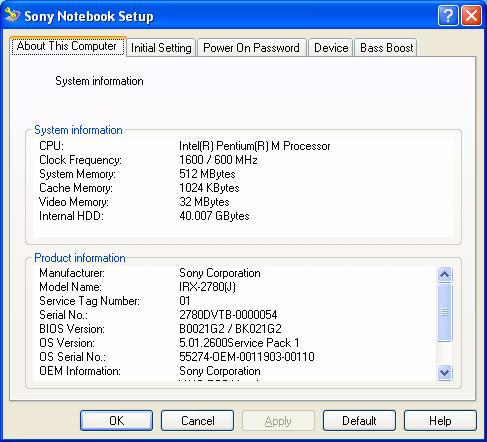Click the greyed-out Apply button
Viewport: 487px width, 442px height.
278,421
